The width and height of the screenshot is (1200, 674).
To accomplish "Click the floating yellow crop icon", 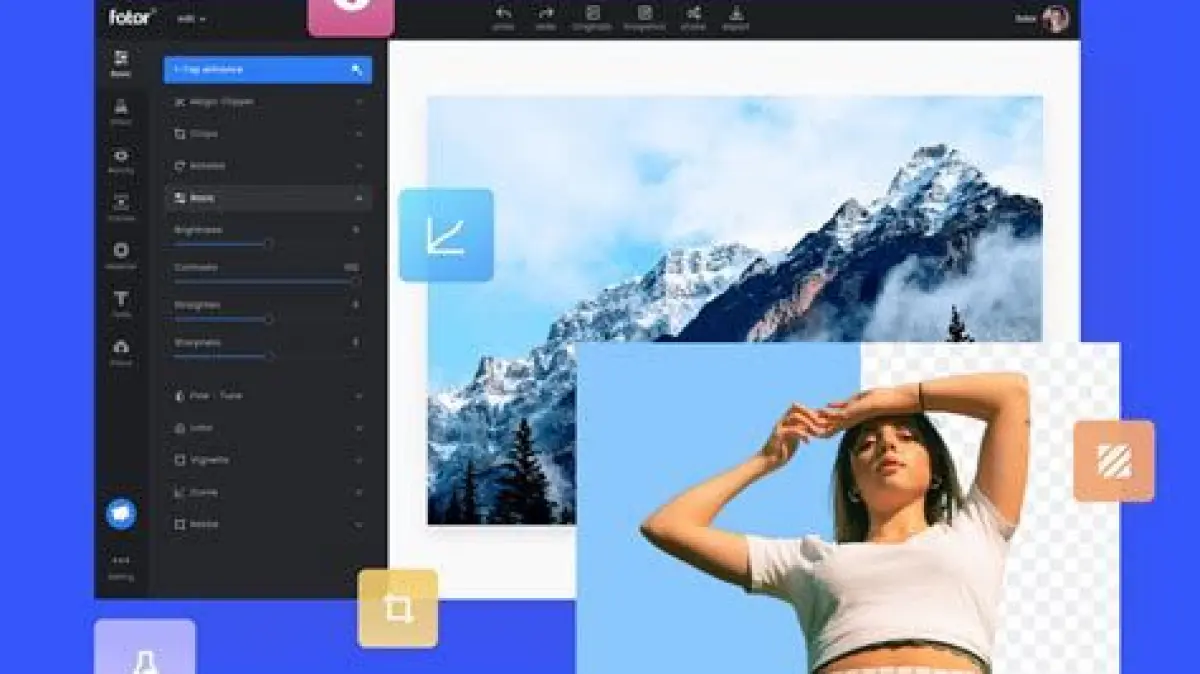I will (398, 609).
